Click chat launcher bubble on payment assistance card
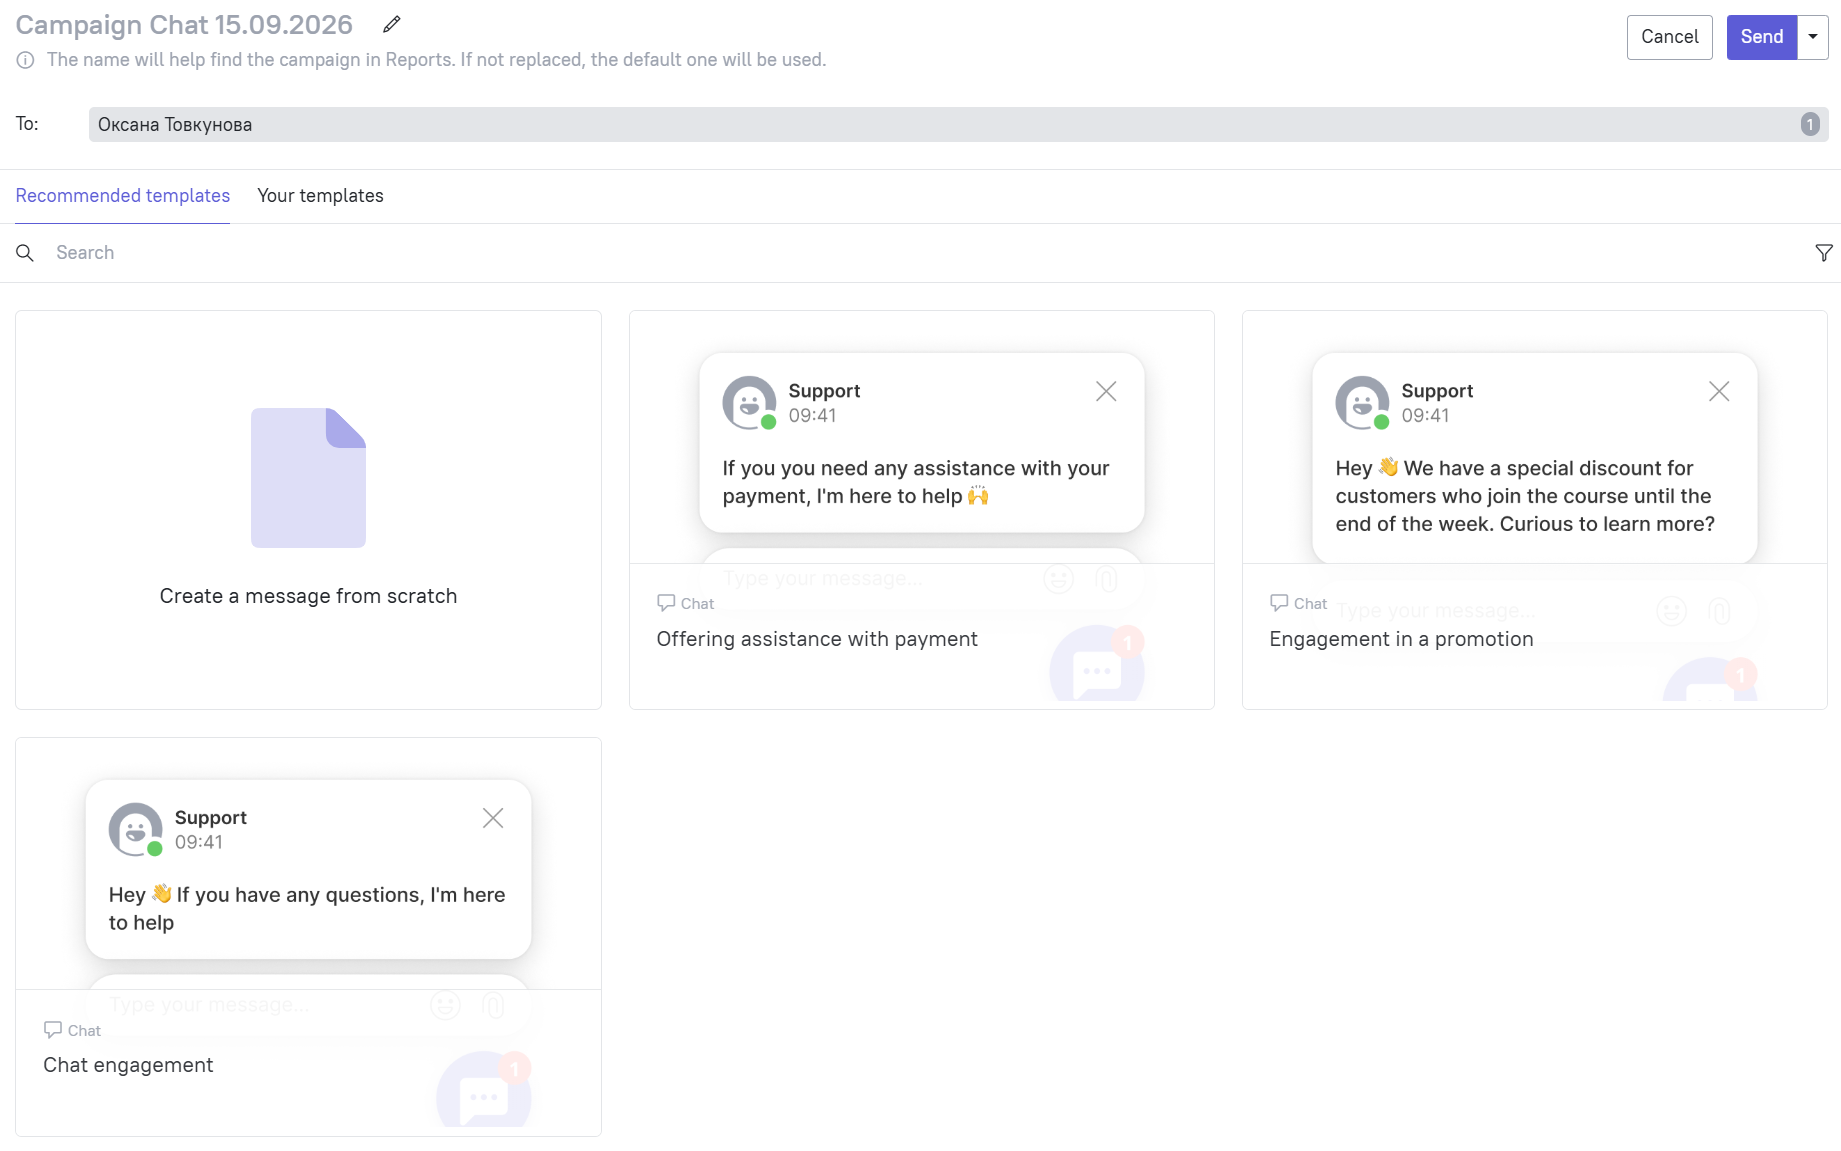The height and width of the screenshot is (1151, 1841). 1097,665
